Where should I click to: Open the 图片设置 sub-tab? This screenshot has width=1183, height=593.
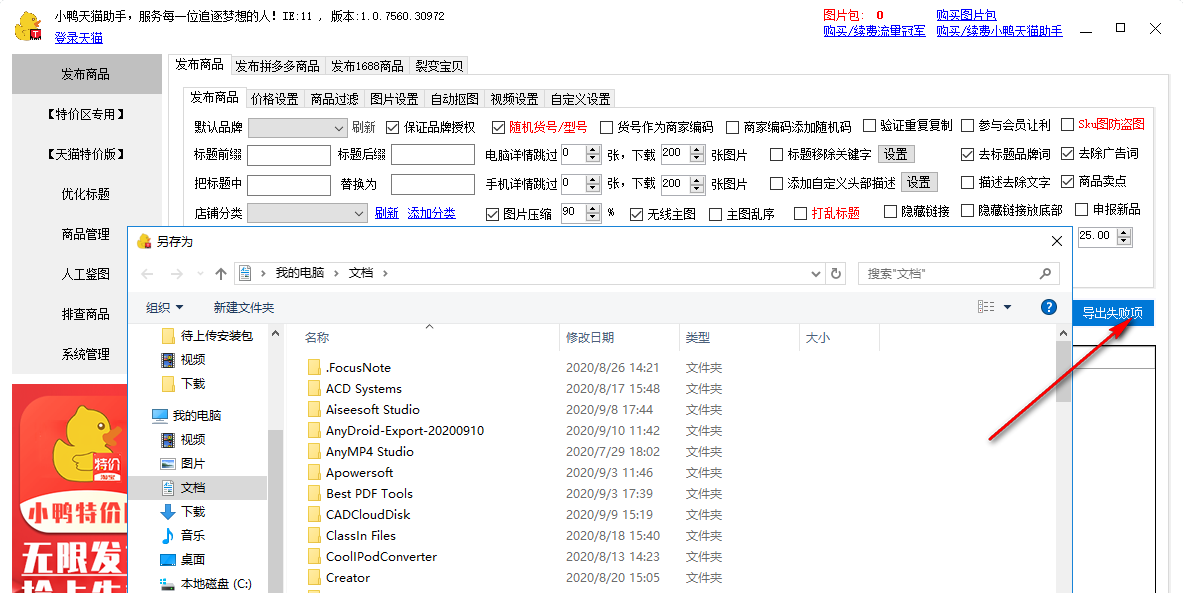(x=394, y=99)
